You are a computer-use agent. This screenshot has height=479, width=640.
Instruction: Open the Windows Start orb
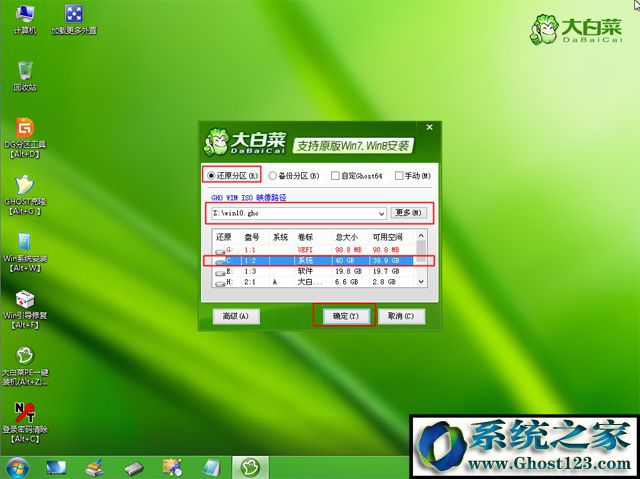16,468
